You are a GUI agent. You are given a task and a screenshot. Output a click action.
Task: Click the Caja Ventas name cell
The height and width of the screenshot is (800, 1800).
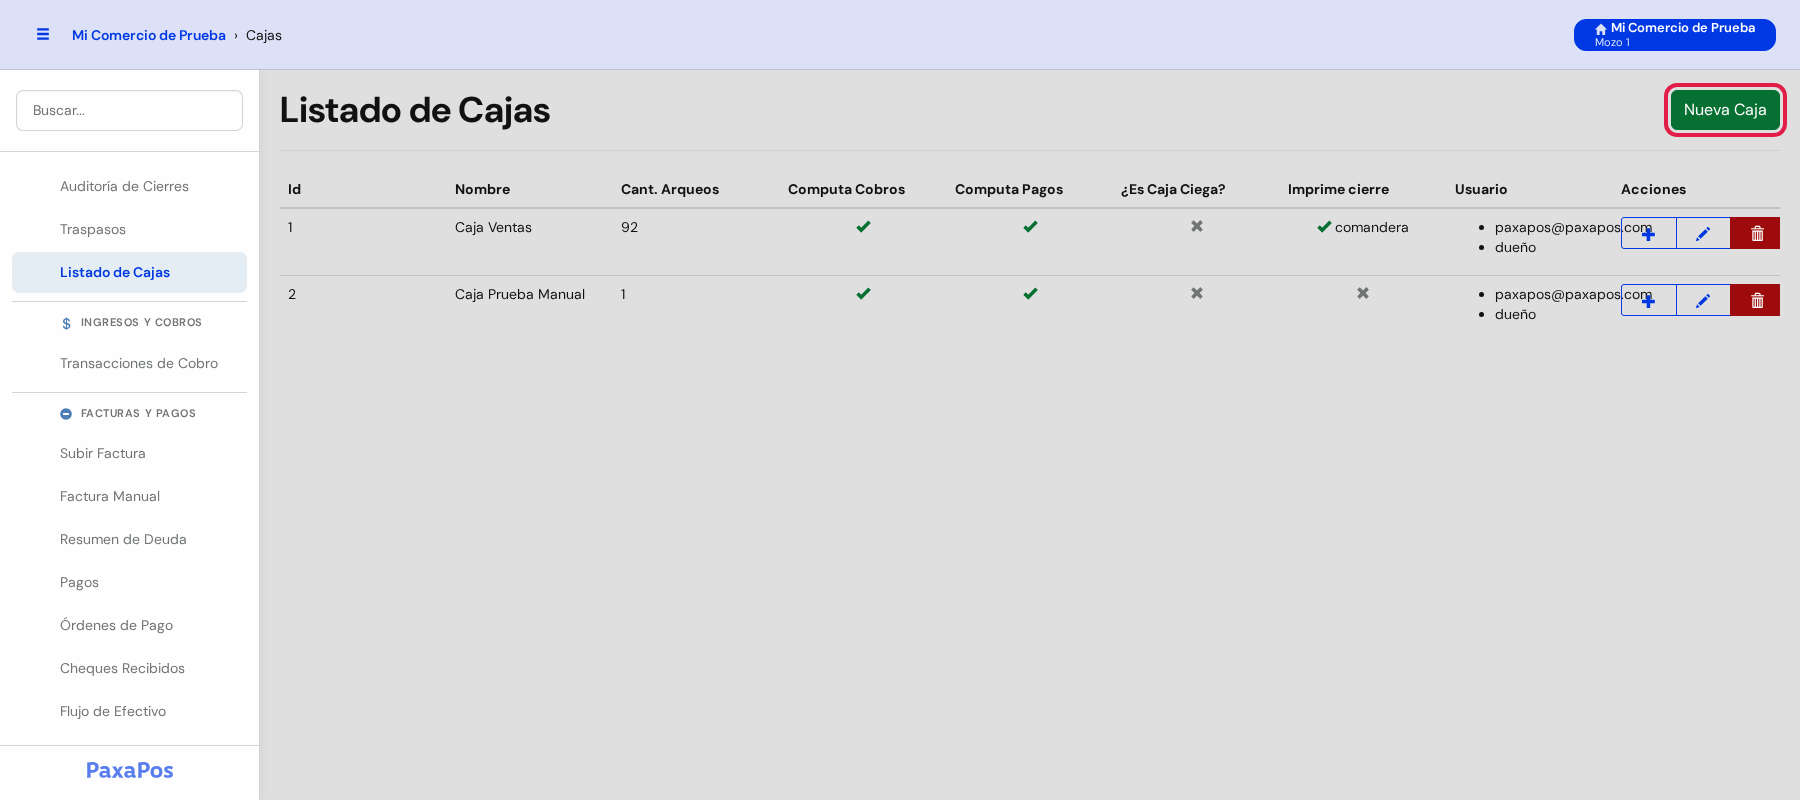493,227
